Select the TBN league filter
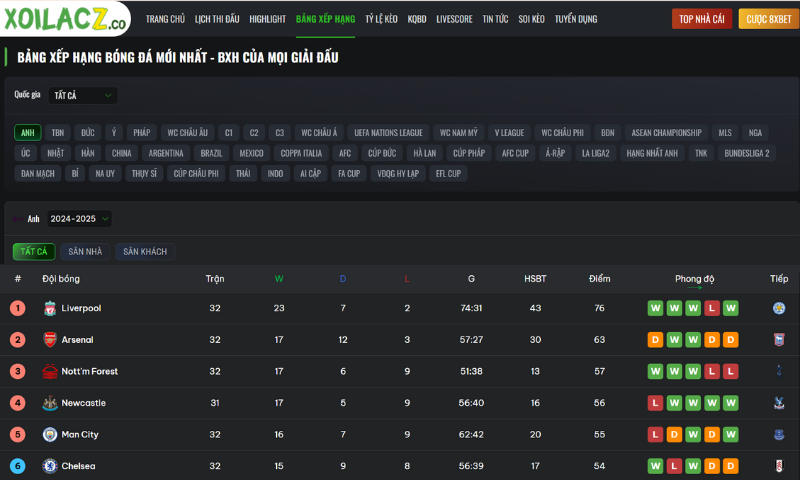 58,133
